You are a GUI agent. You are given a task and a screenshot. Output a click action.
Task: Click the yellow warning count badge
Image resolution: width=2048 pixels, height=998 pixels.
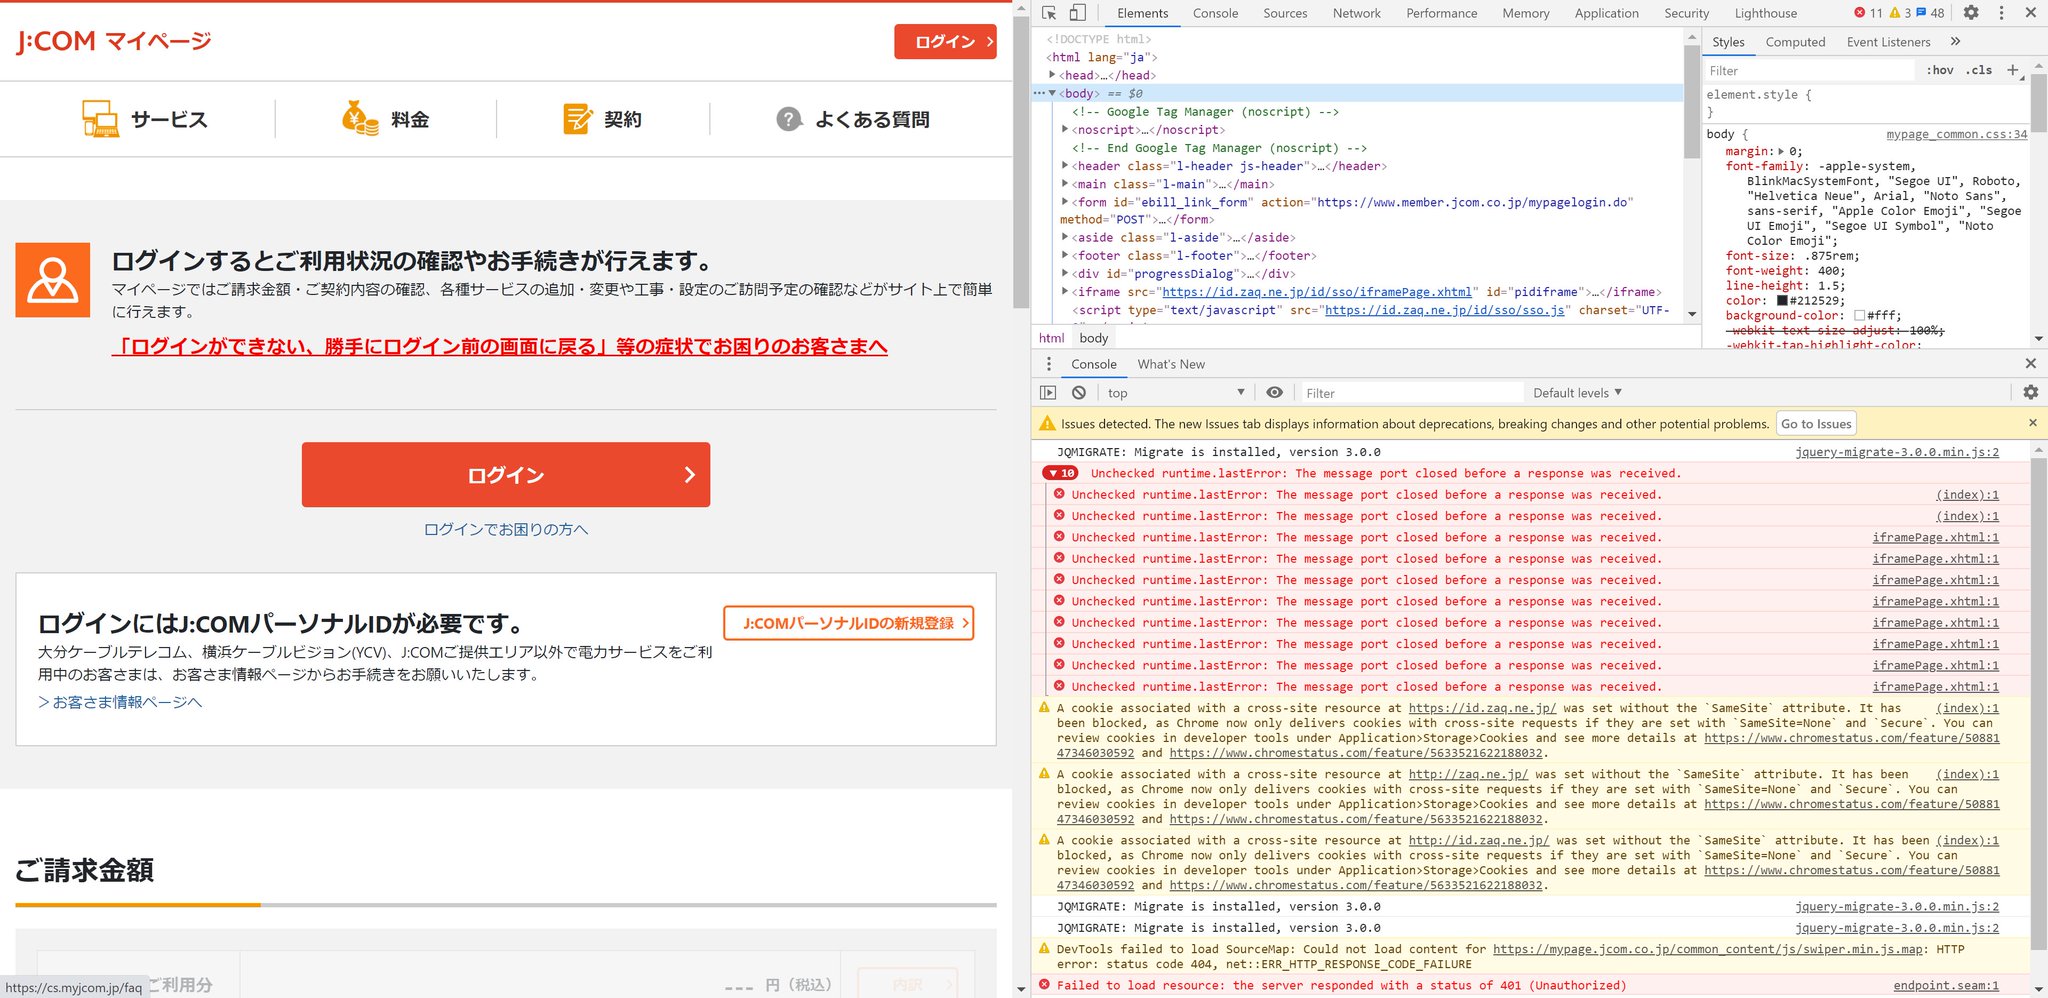(1900, 13)
